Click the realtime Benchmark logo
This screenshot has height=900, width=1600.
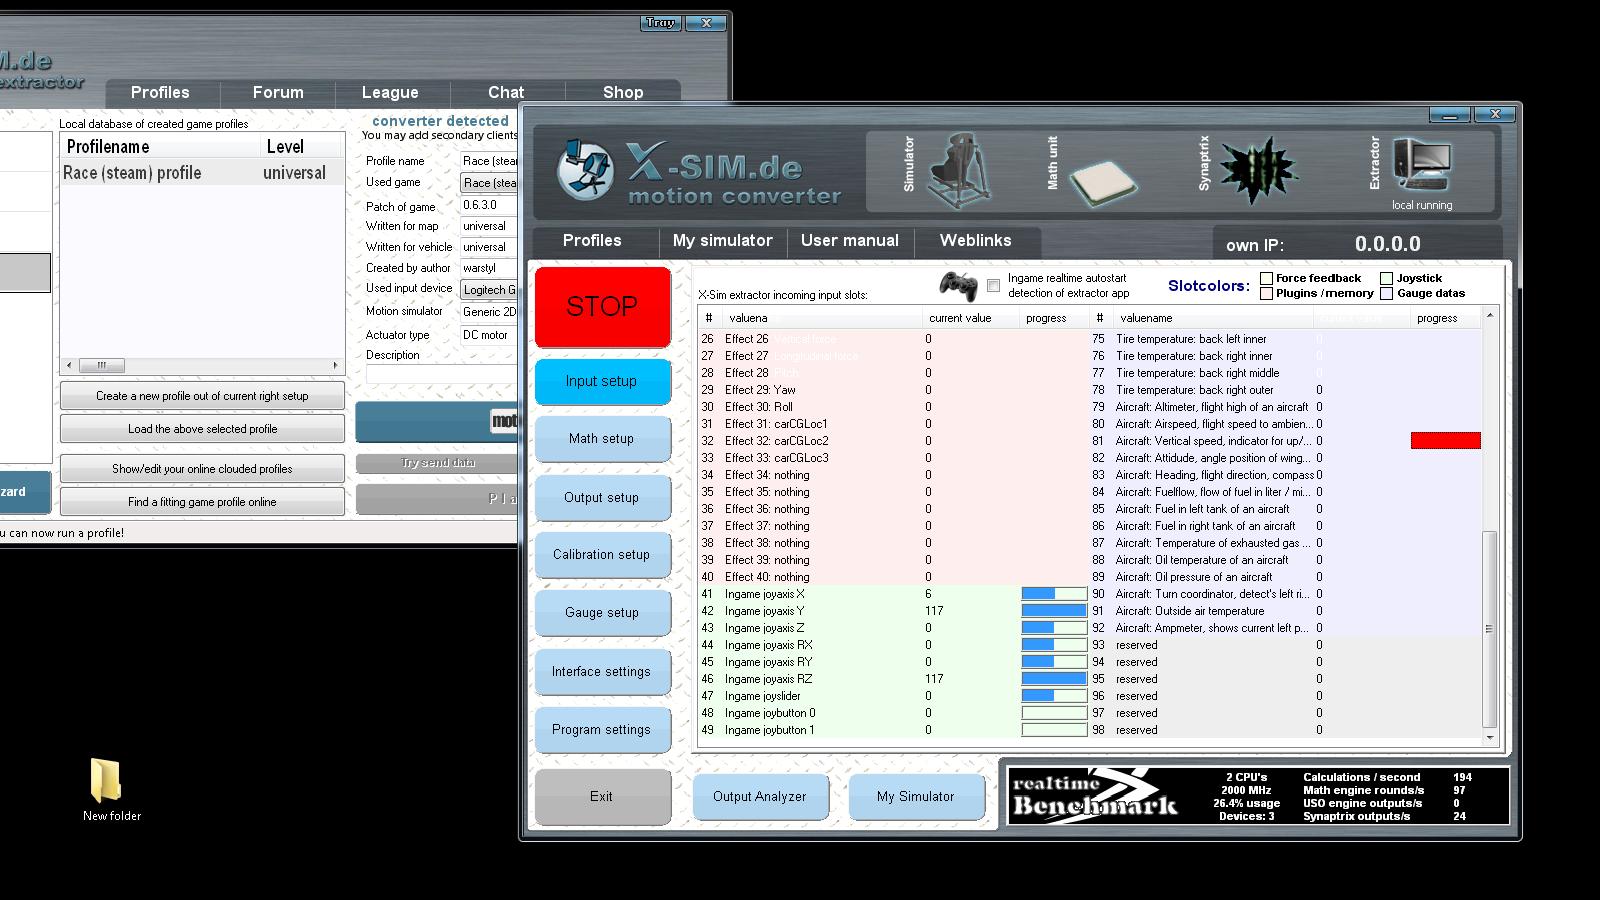pyautogui.click(x=1095, y=796)
